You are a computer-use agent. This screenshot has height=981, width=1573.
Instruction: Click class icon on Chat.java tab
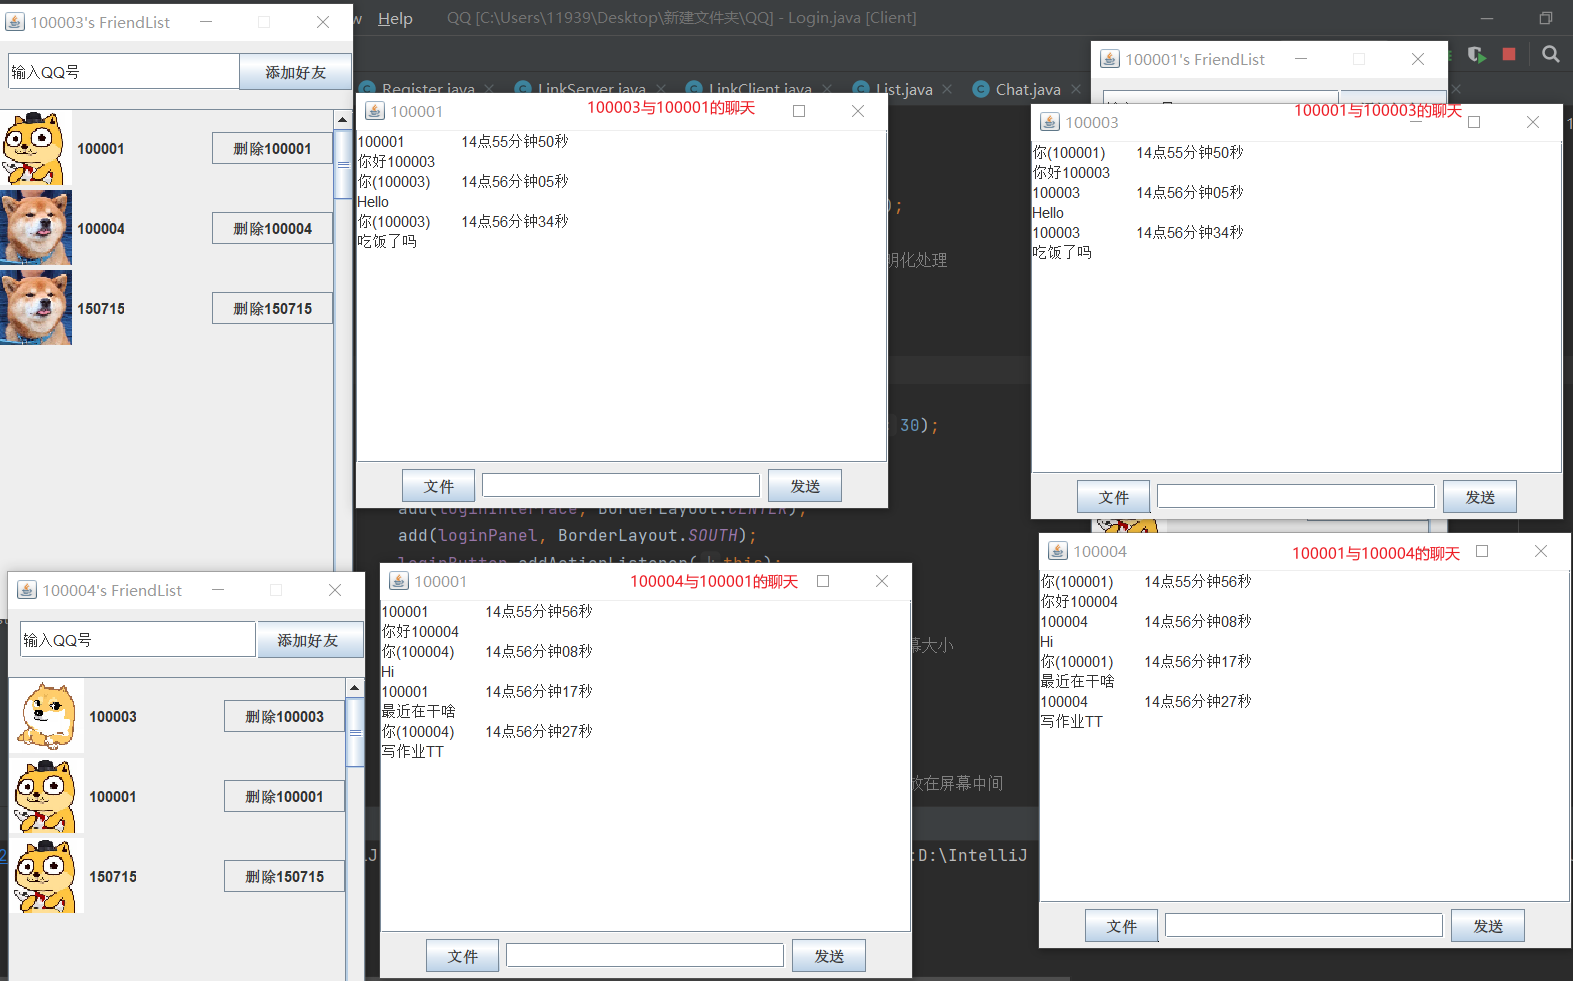coord(980,89)
